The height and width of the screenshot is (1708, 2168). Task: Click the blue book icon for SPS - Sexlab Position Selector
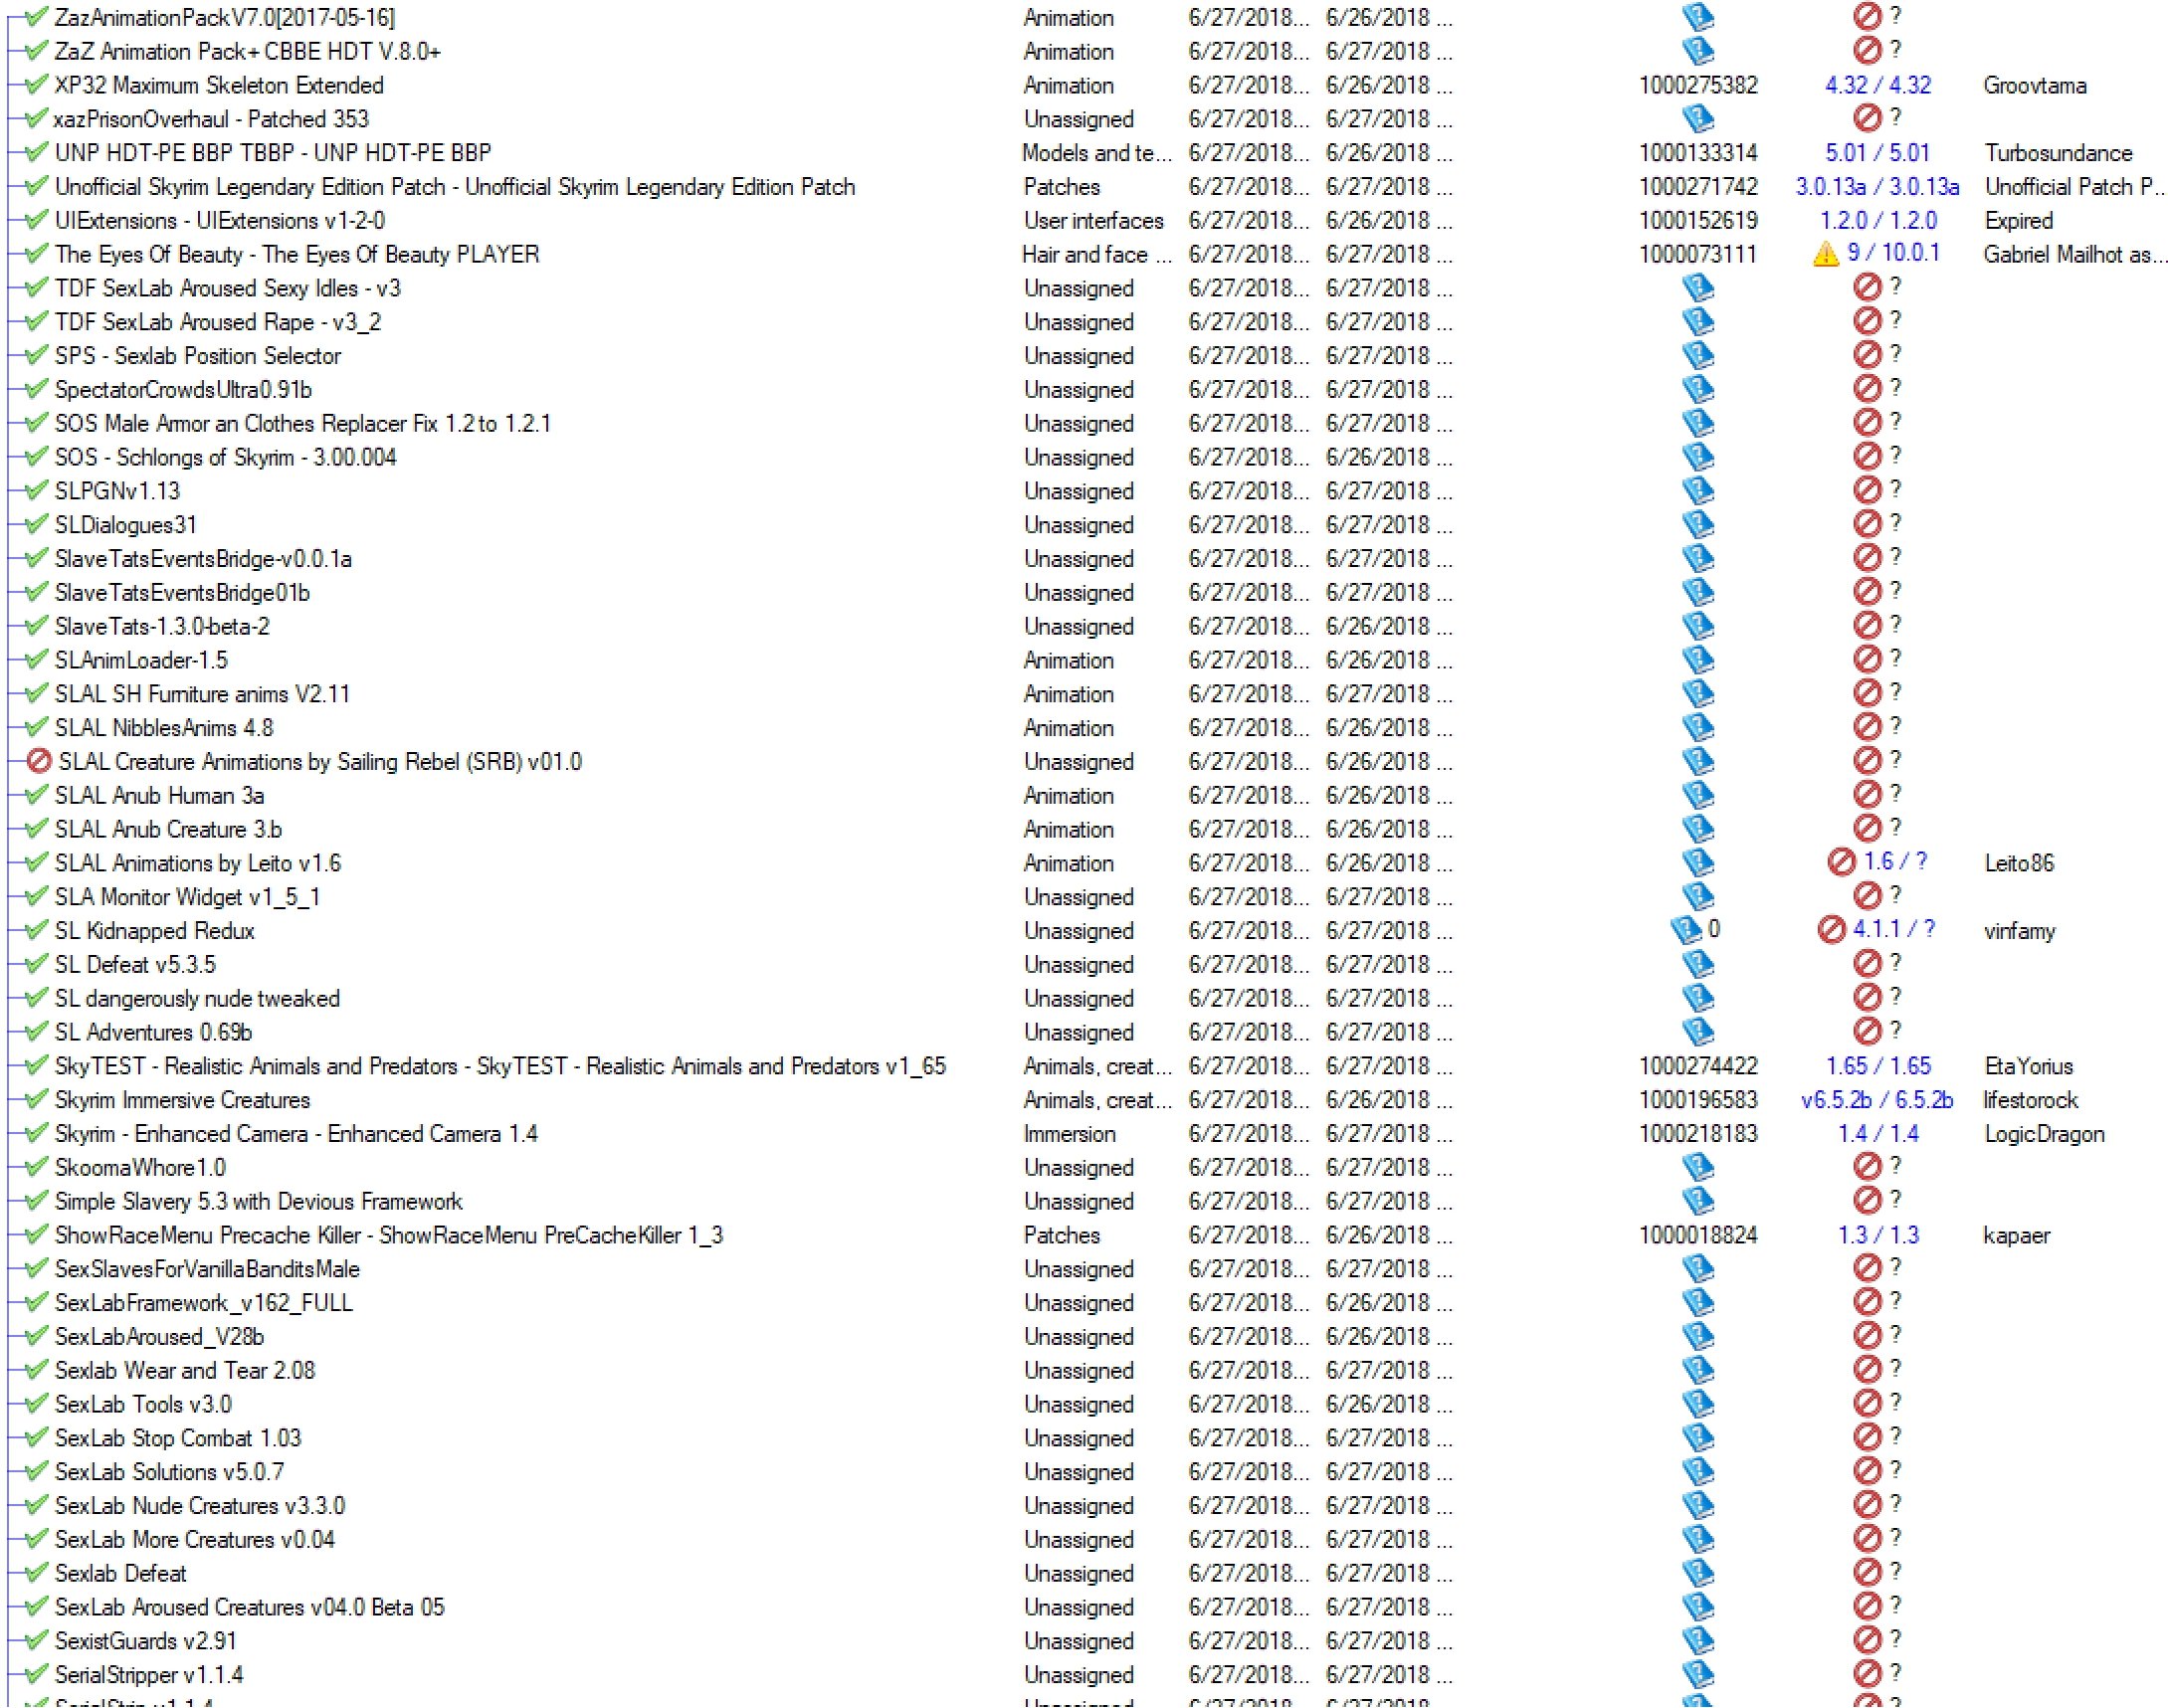pos(1697,355)
